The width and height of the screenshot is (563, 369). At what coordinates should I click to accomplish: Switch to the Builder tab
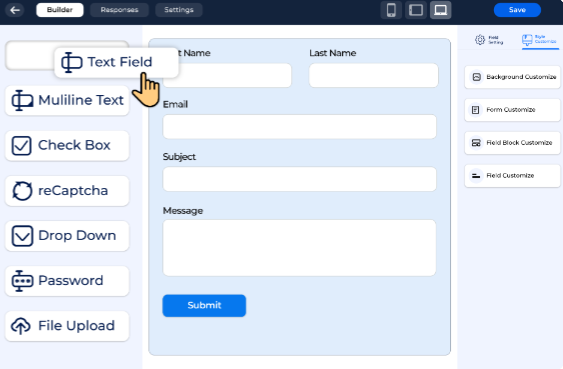point(60,10)
